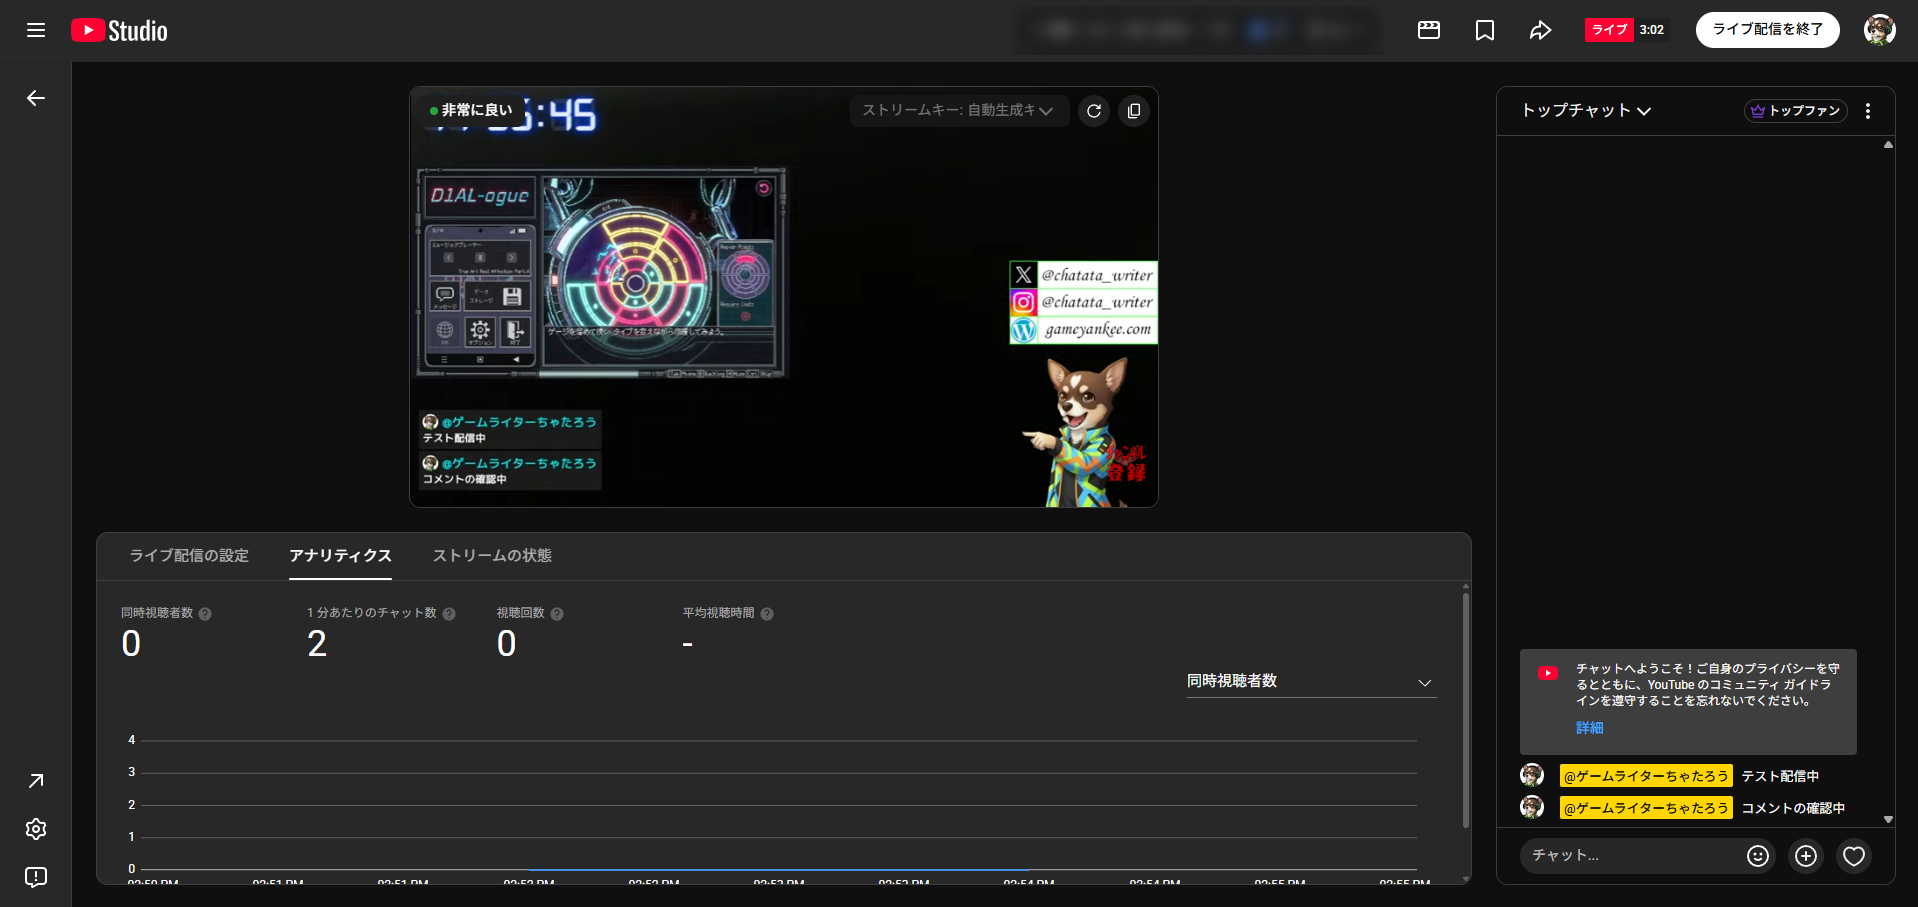Click the share arrow icon
Screen dimensions: 1918x907
click(1540, 30)
